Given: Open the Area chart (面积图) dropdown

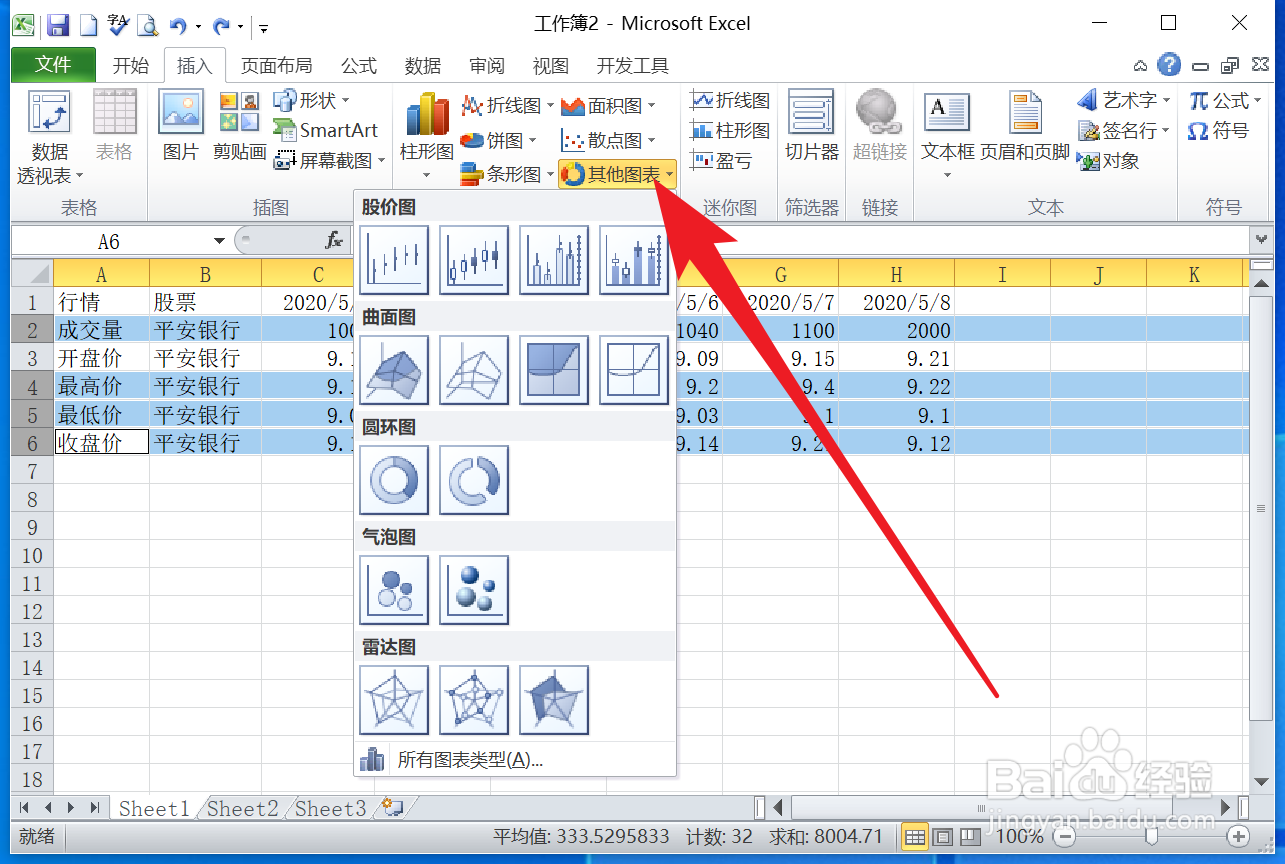Looking at the screenshot, I should point(608,105).
